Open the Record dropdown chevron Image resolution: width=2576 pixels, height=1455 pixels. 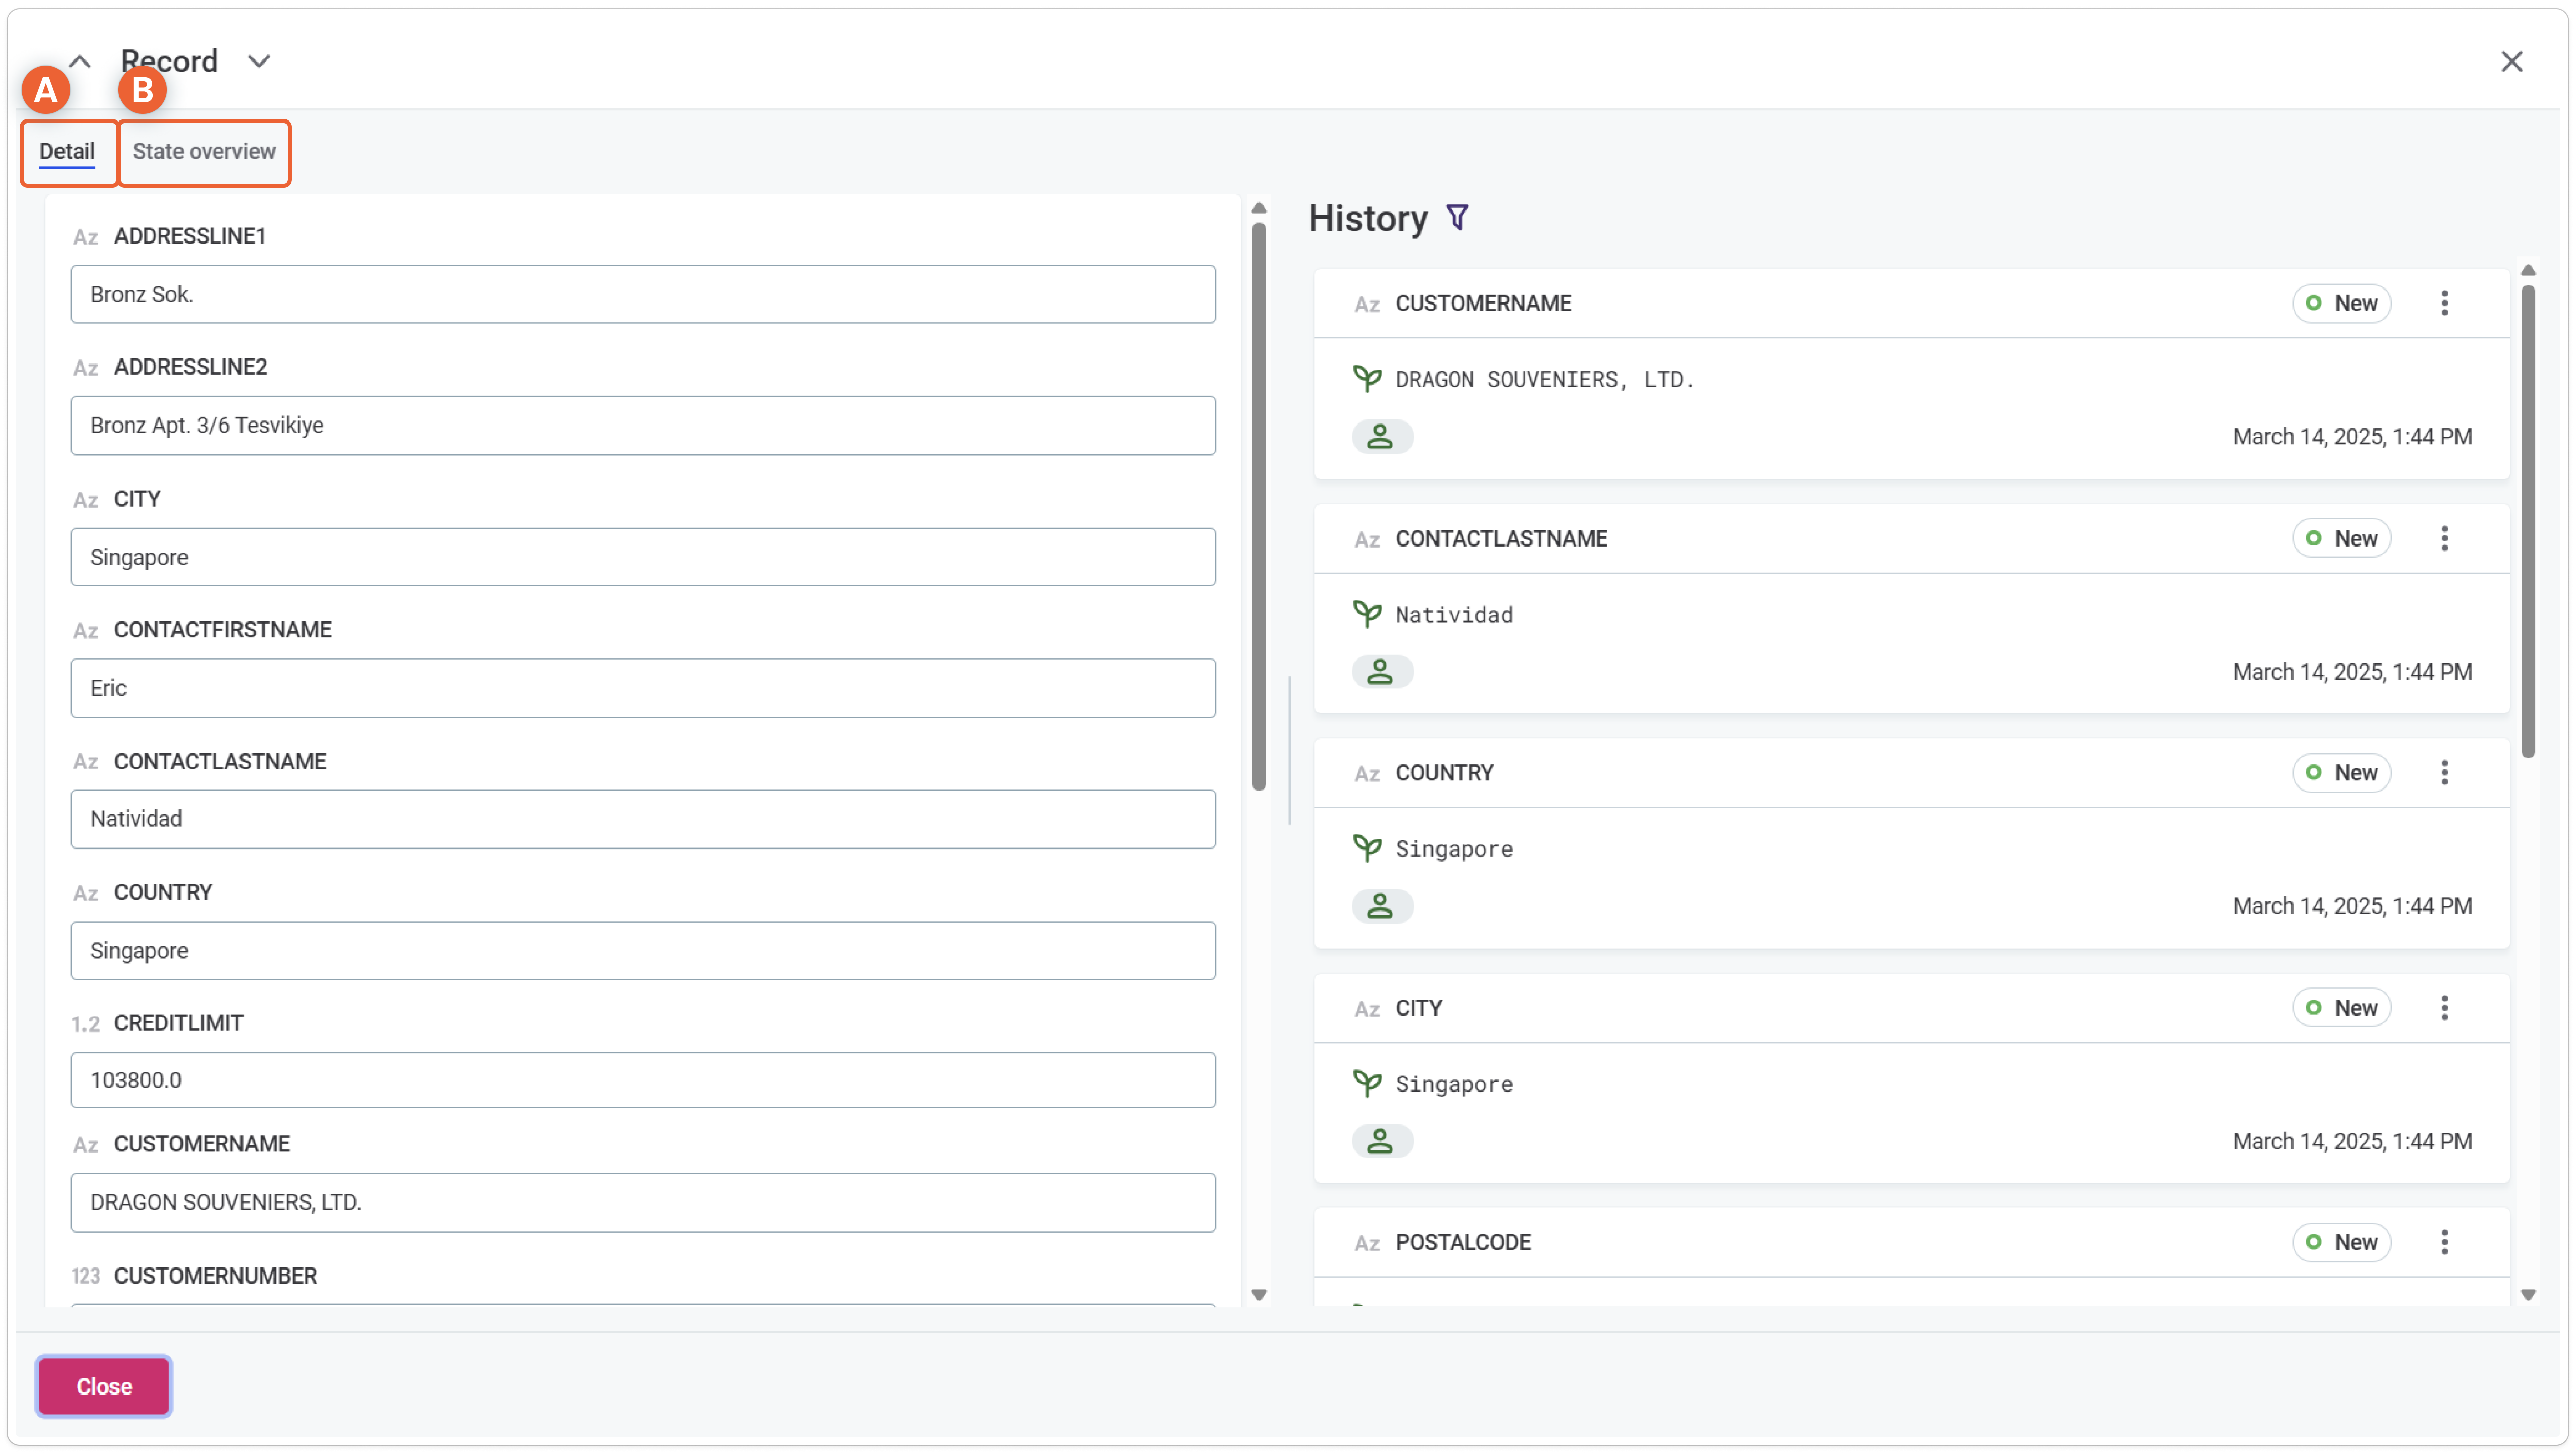(258, 61)
